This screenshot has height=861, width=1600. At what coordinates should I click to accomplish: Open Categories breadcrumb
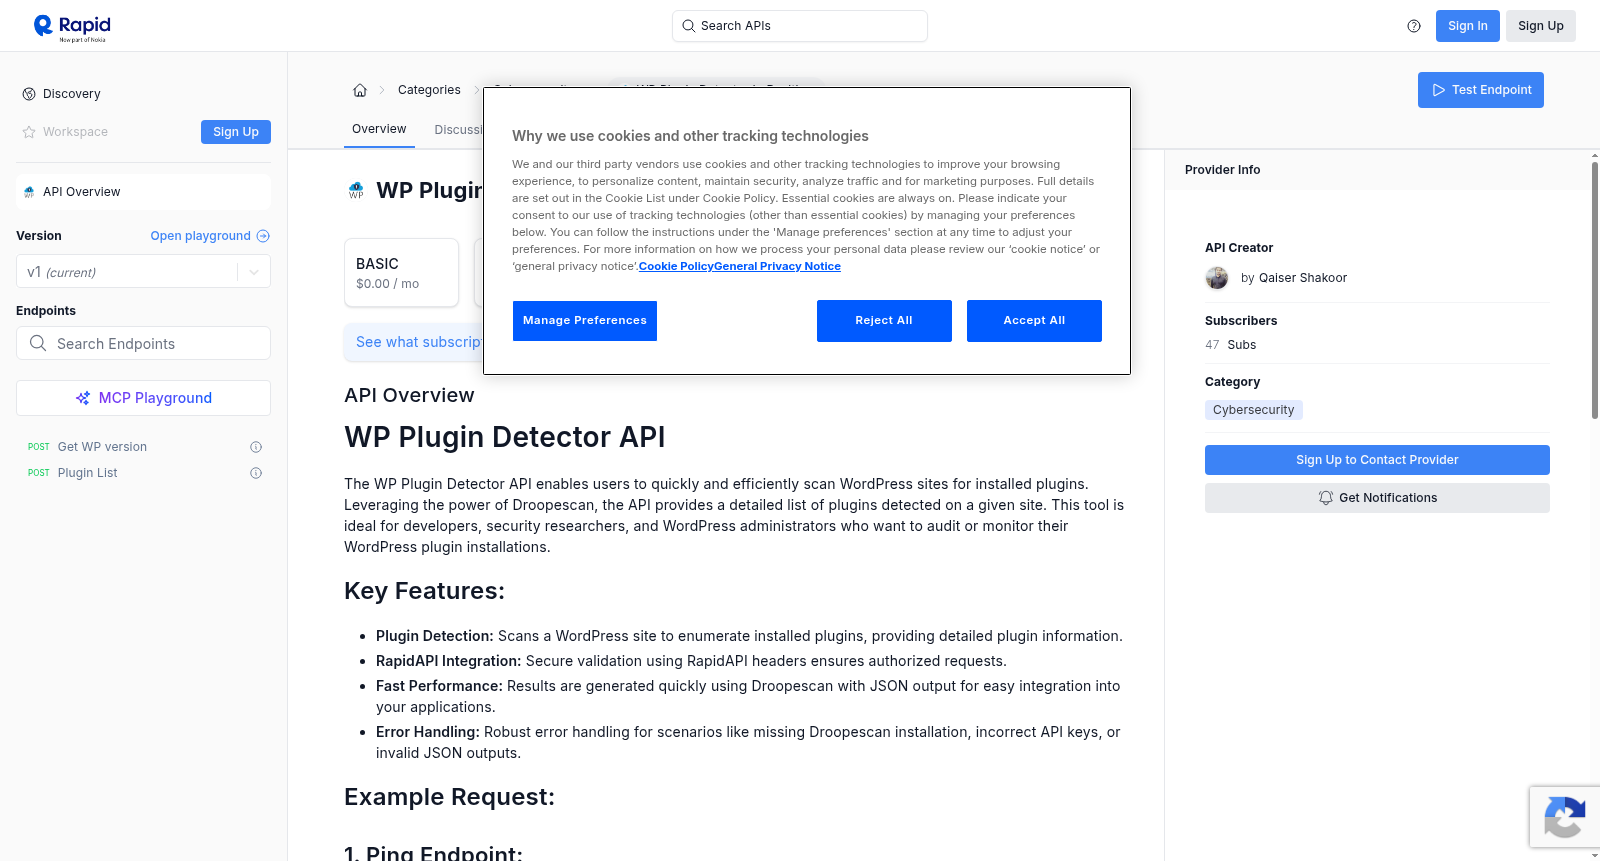click(x=429, y=90)
